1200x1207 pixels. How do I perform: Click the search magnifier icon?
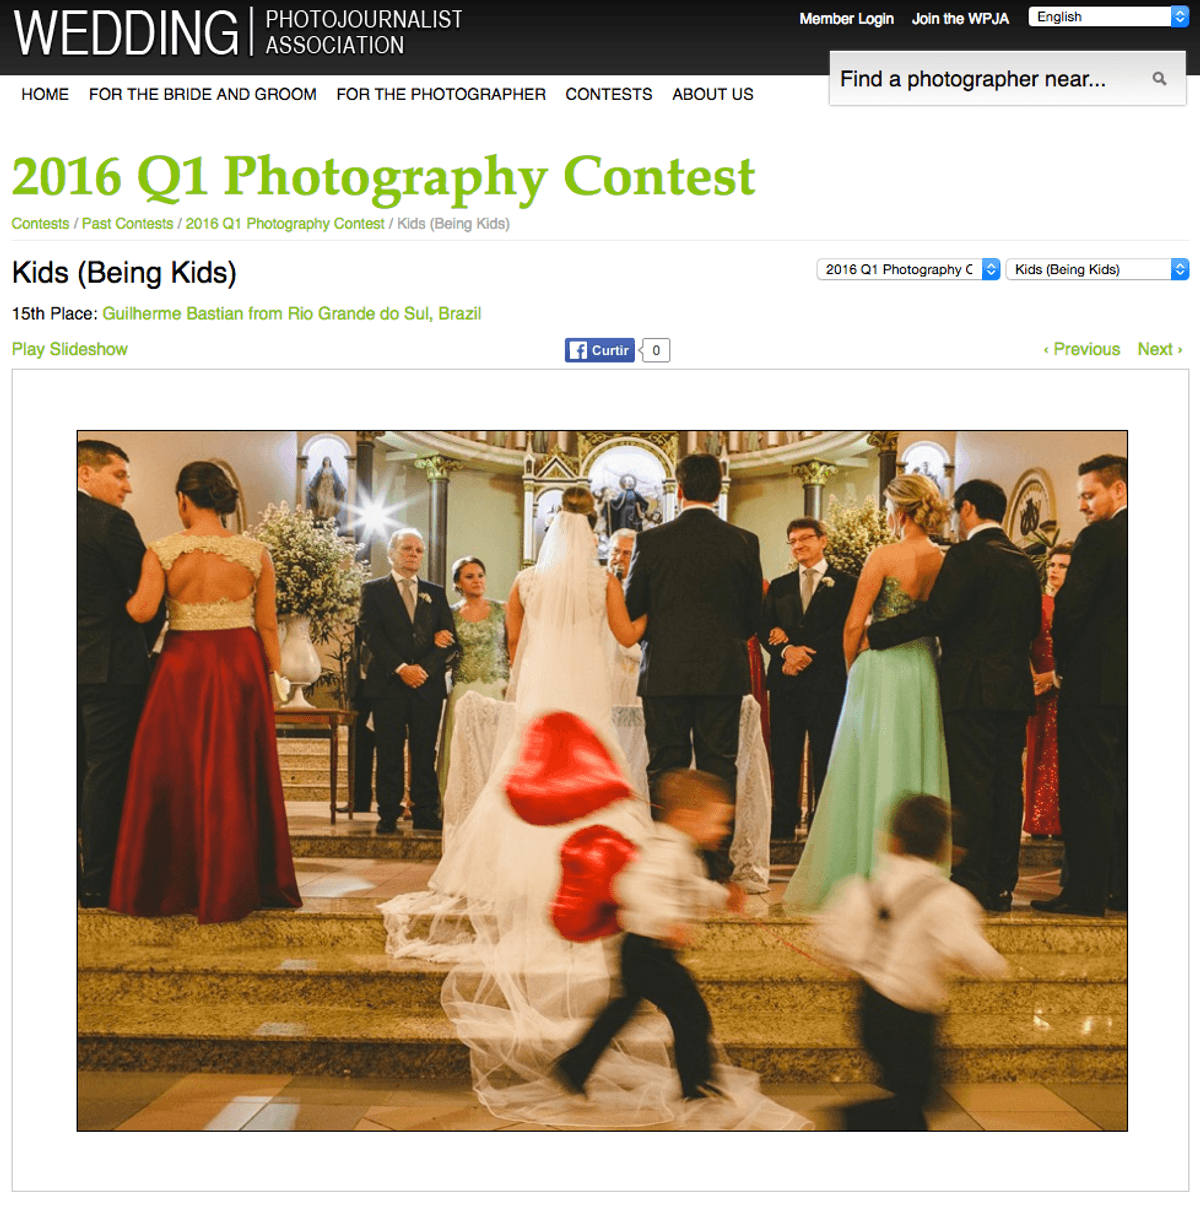pyautogui.click(x=1159, y=78)
